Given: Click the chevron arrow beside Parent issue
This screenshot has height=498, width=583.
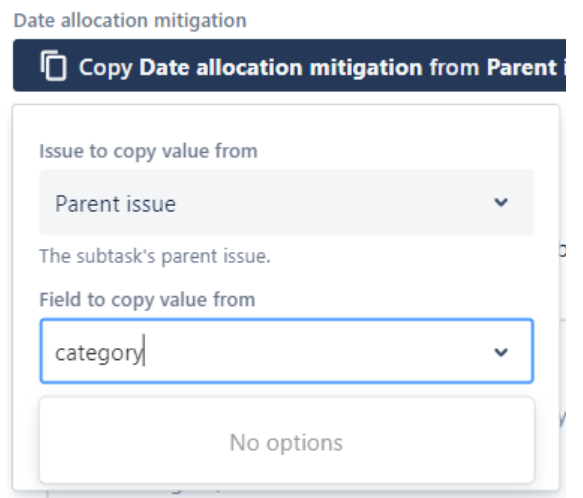Looking at the screenshot, I should 501,202.
